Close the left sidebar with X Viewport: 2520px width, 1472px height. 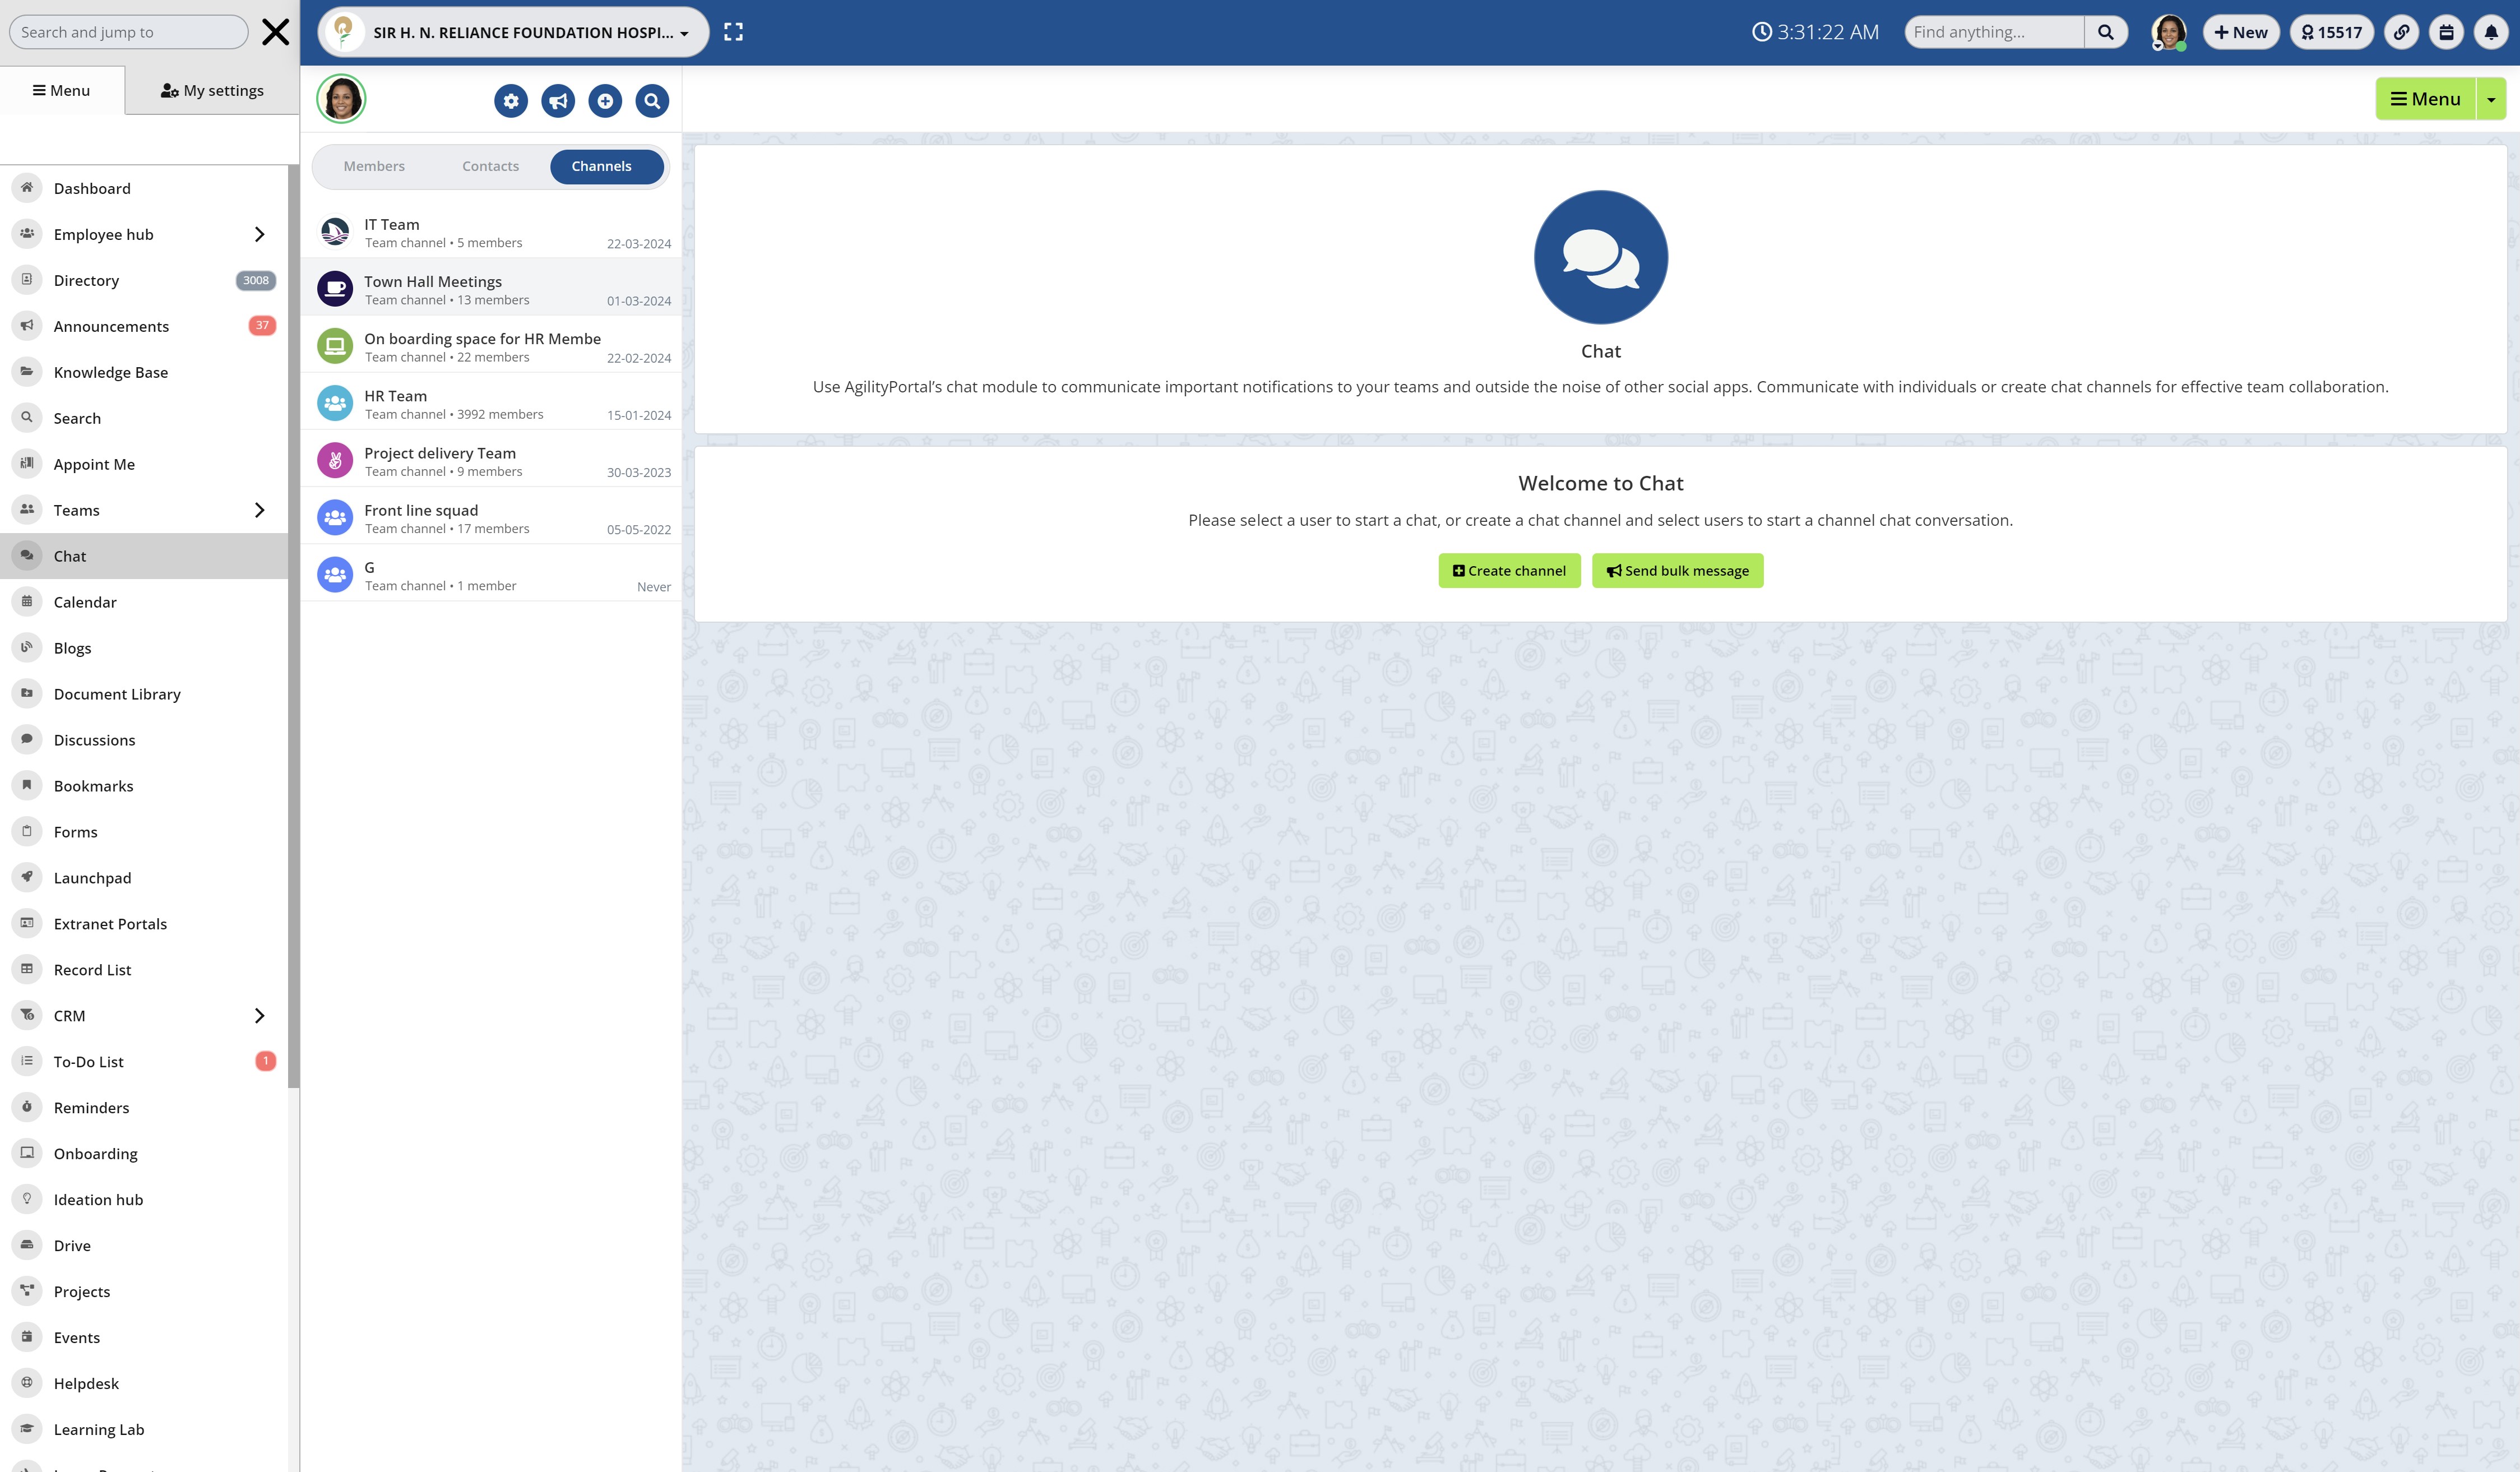[x=275, y=32]
